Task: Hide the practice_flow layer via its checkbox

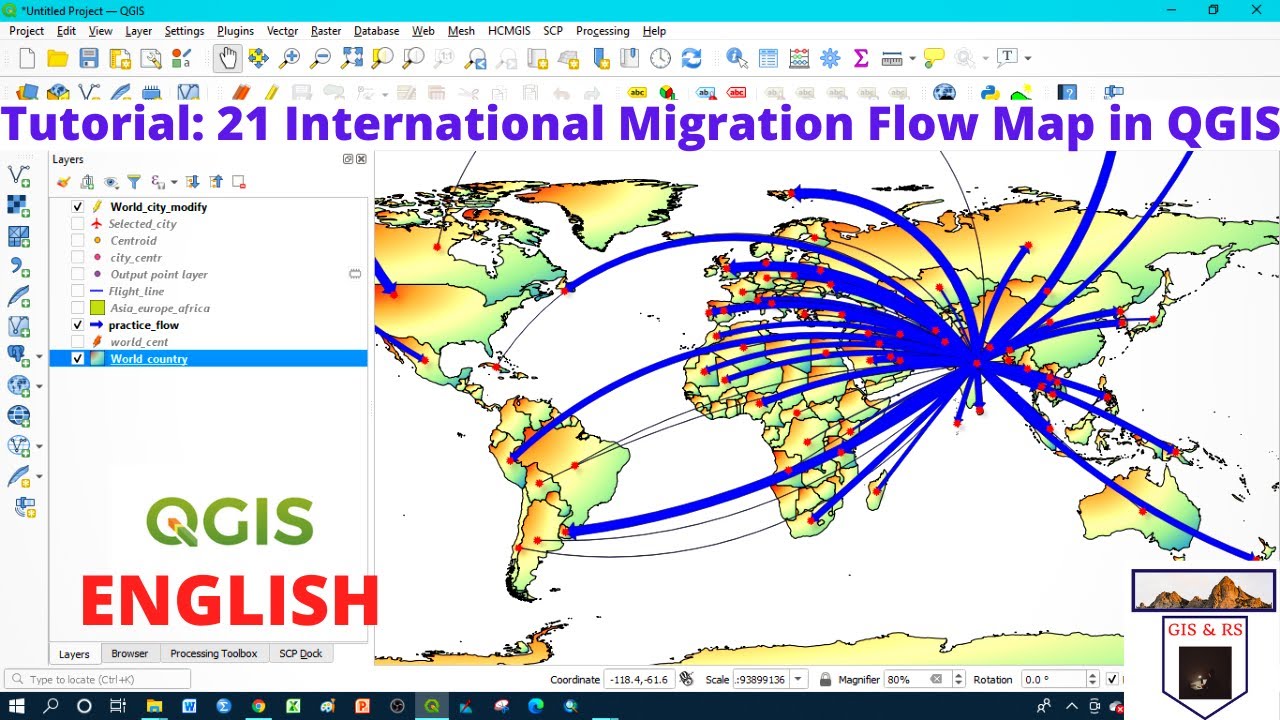Action: pyautogui.click(x=77, y=325)
